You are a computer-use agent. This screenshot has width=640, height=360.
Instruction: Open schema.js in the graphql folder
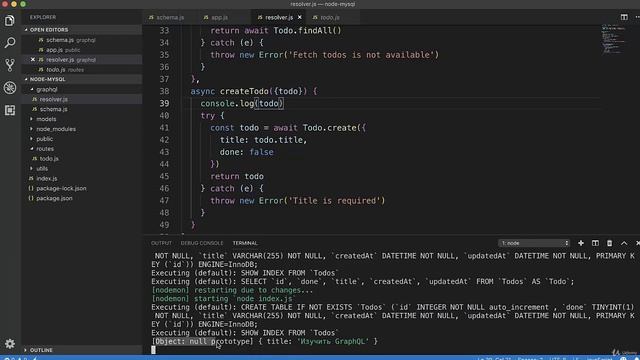pyautogui.click(x=82, y=109)
